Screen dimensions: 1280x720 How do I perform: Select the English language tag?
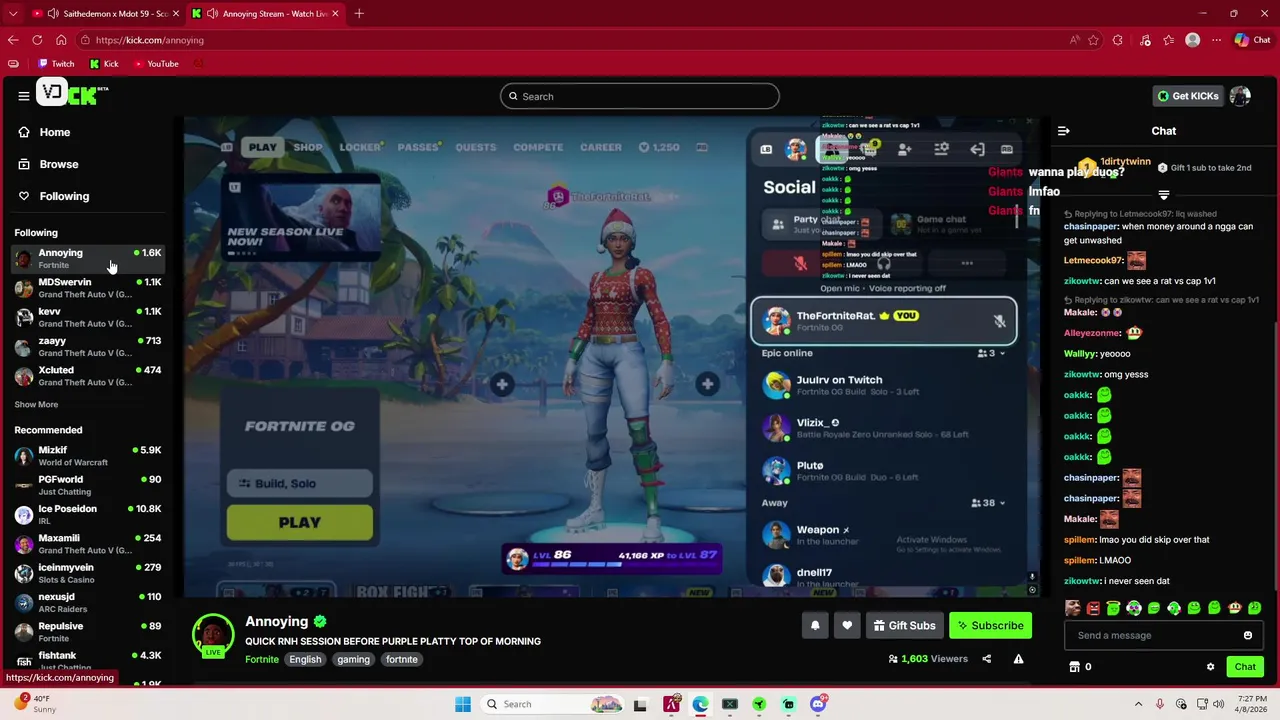(x=305, y=660)
